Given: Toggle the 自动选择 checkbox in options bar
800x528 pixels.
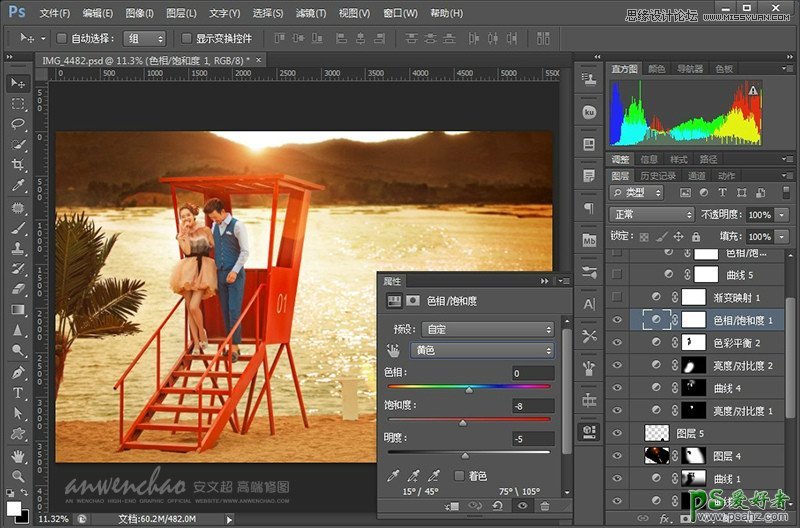Looking at the screenshot, I should 62,38.
